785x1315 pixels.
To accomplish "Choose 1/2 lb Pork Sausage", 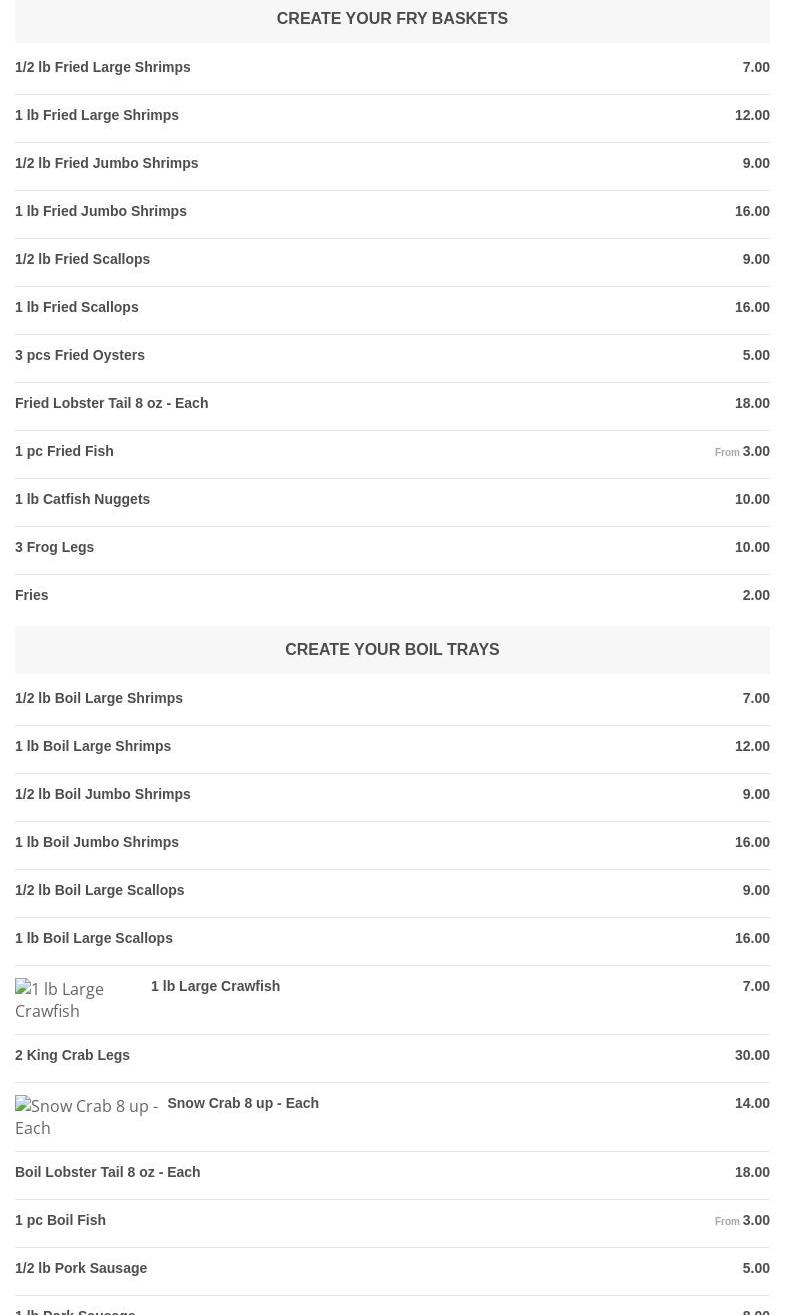I will click(x=81, y=1268).
